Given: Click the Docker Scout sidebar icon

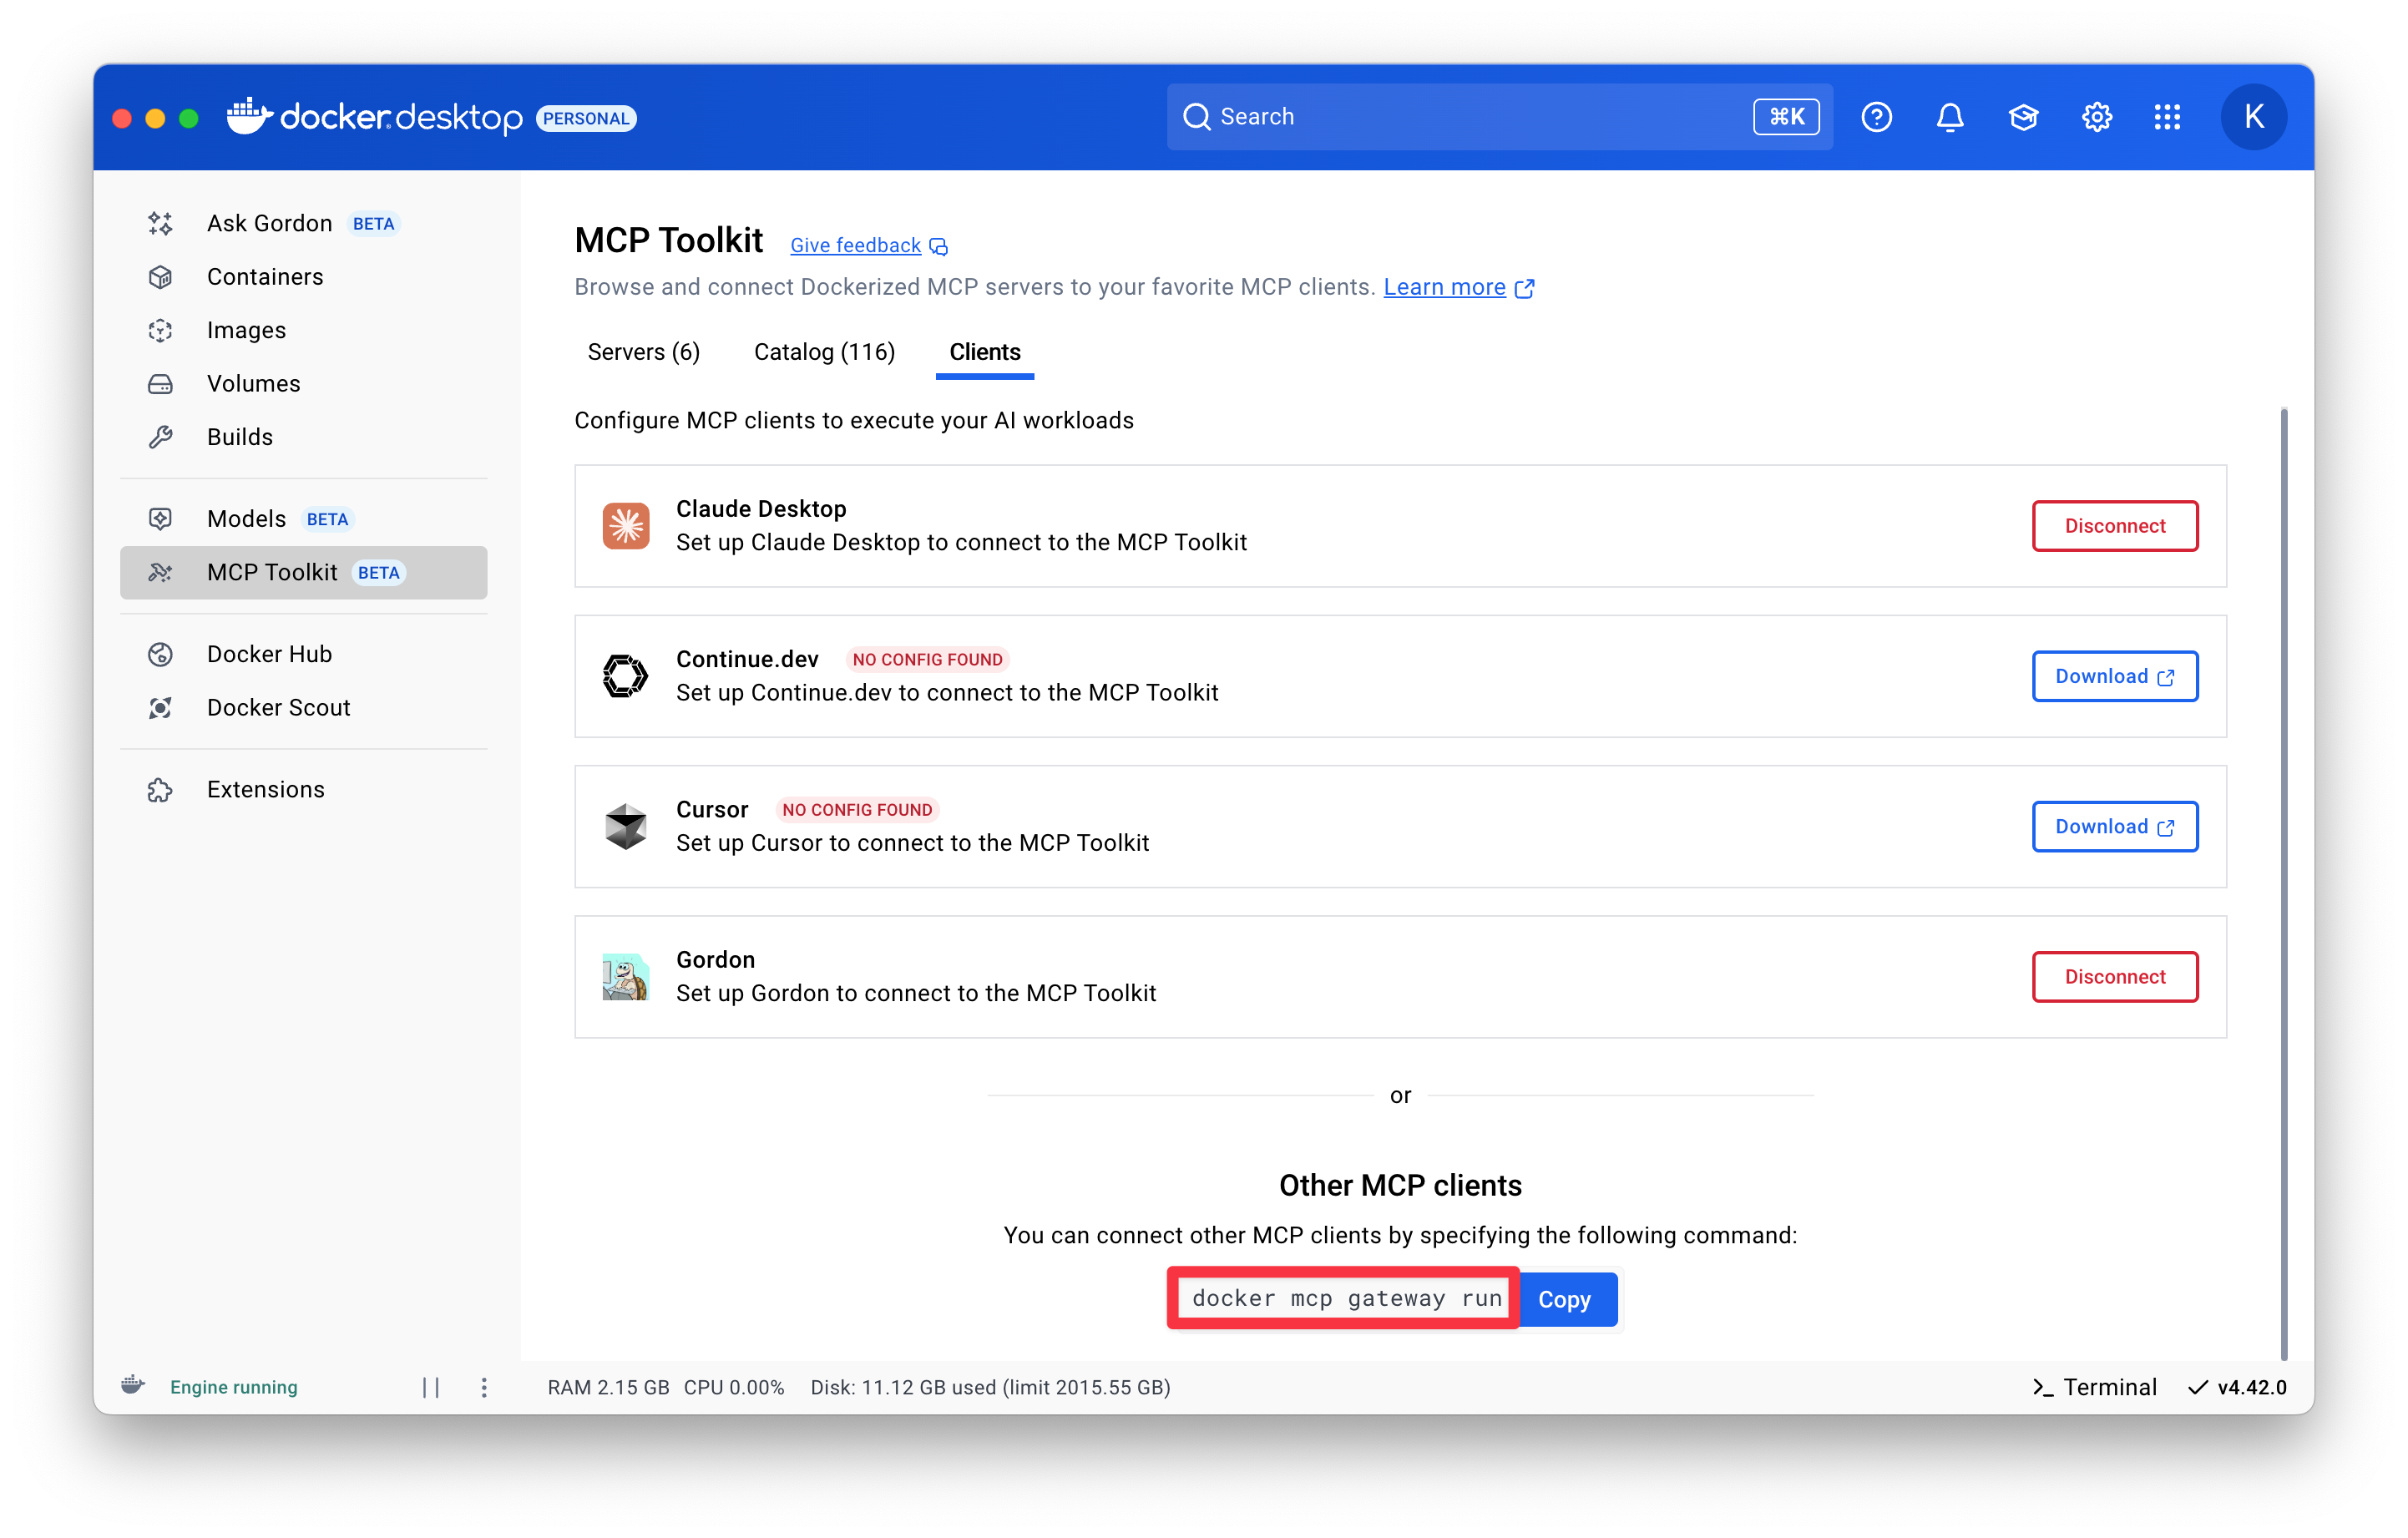Looking at the screenshot, I should (160, 708).
